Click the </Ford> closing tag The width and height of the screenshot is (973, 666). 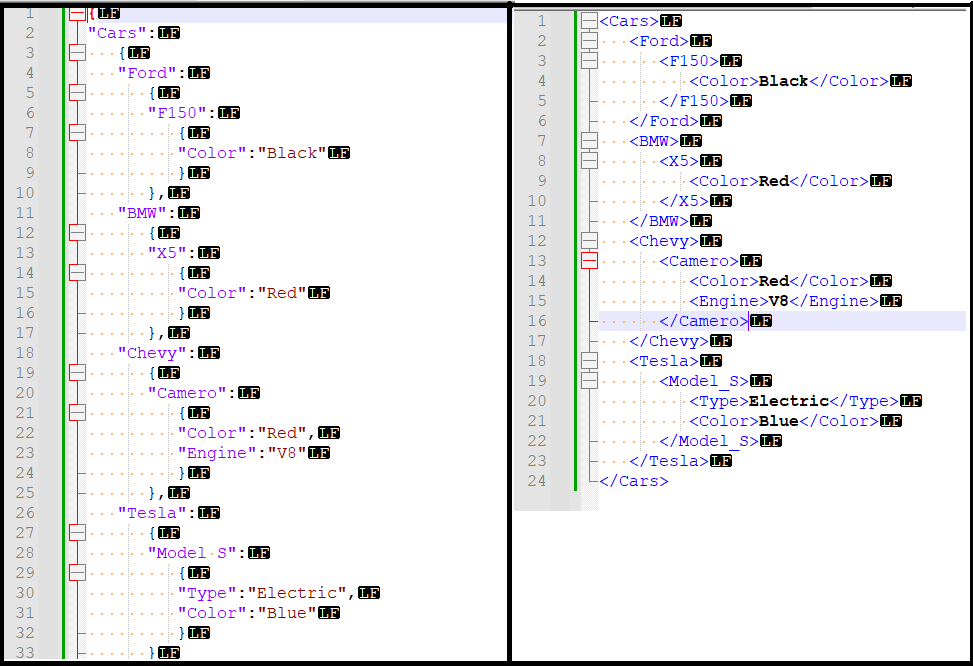tap(664, 121)
